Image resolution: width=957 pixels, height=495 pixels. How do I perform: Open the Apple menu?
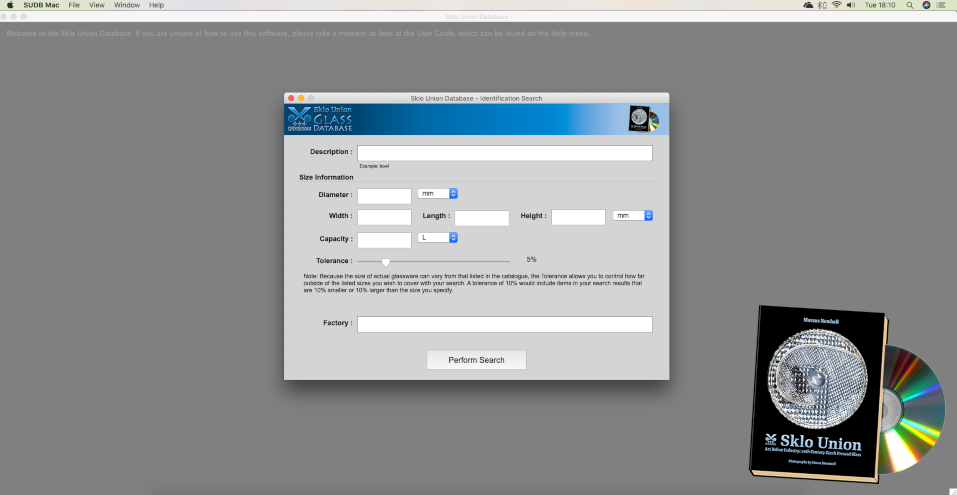(10, 5)
